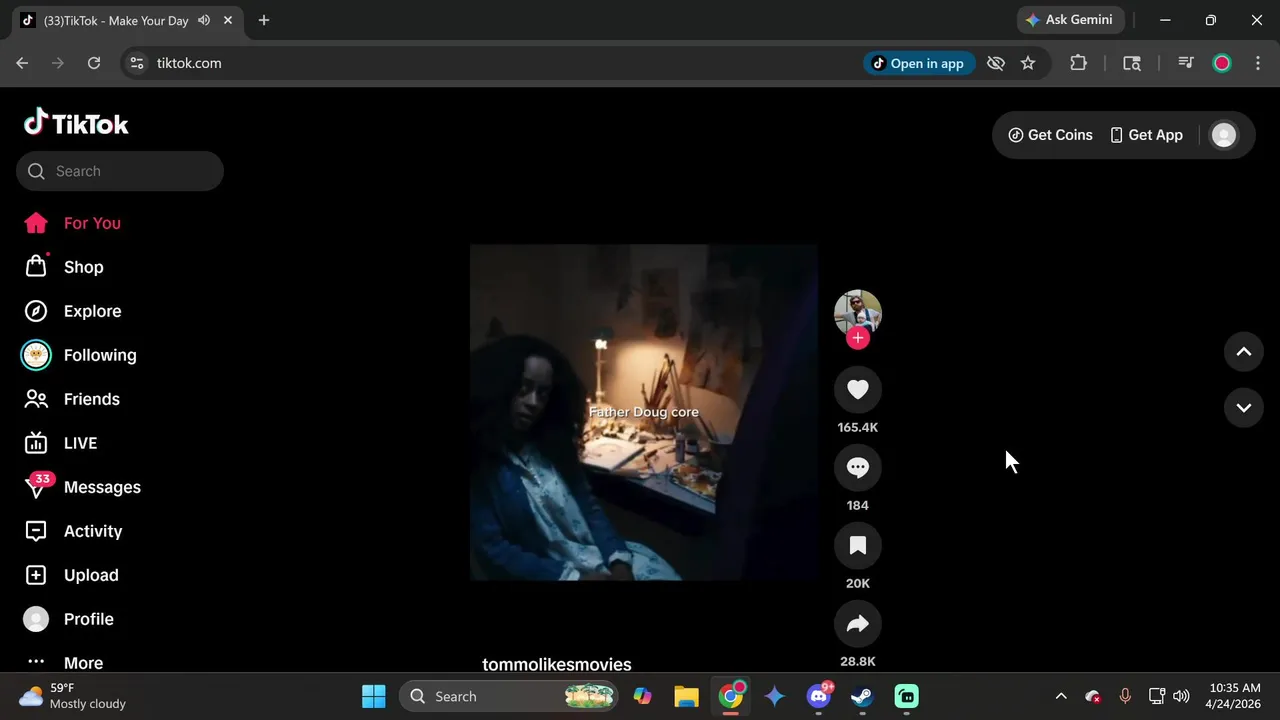Share the video via arrow icon
Screen dimensions: 1280x720
point(858,624)
